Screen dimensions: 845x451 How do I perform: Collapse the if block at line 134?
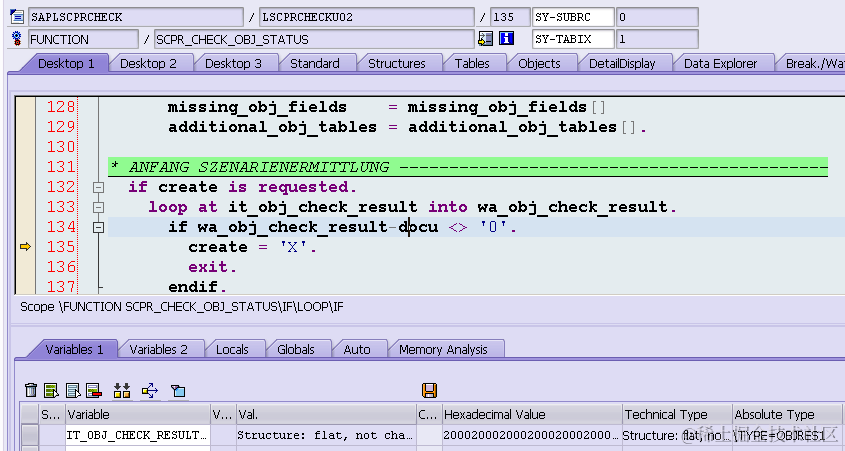pyautogui.click(x=98, y=227)
